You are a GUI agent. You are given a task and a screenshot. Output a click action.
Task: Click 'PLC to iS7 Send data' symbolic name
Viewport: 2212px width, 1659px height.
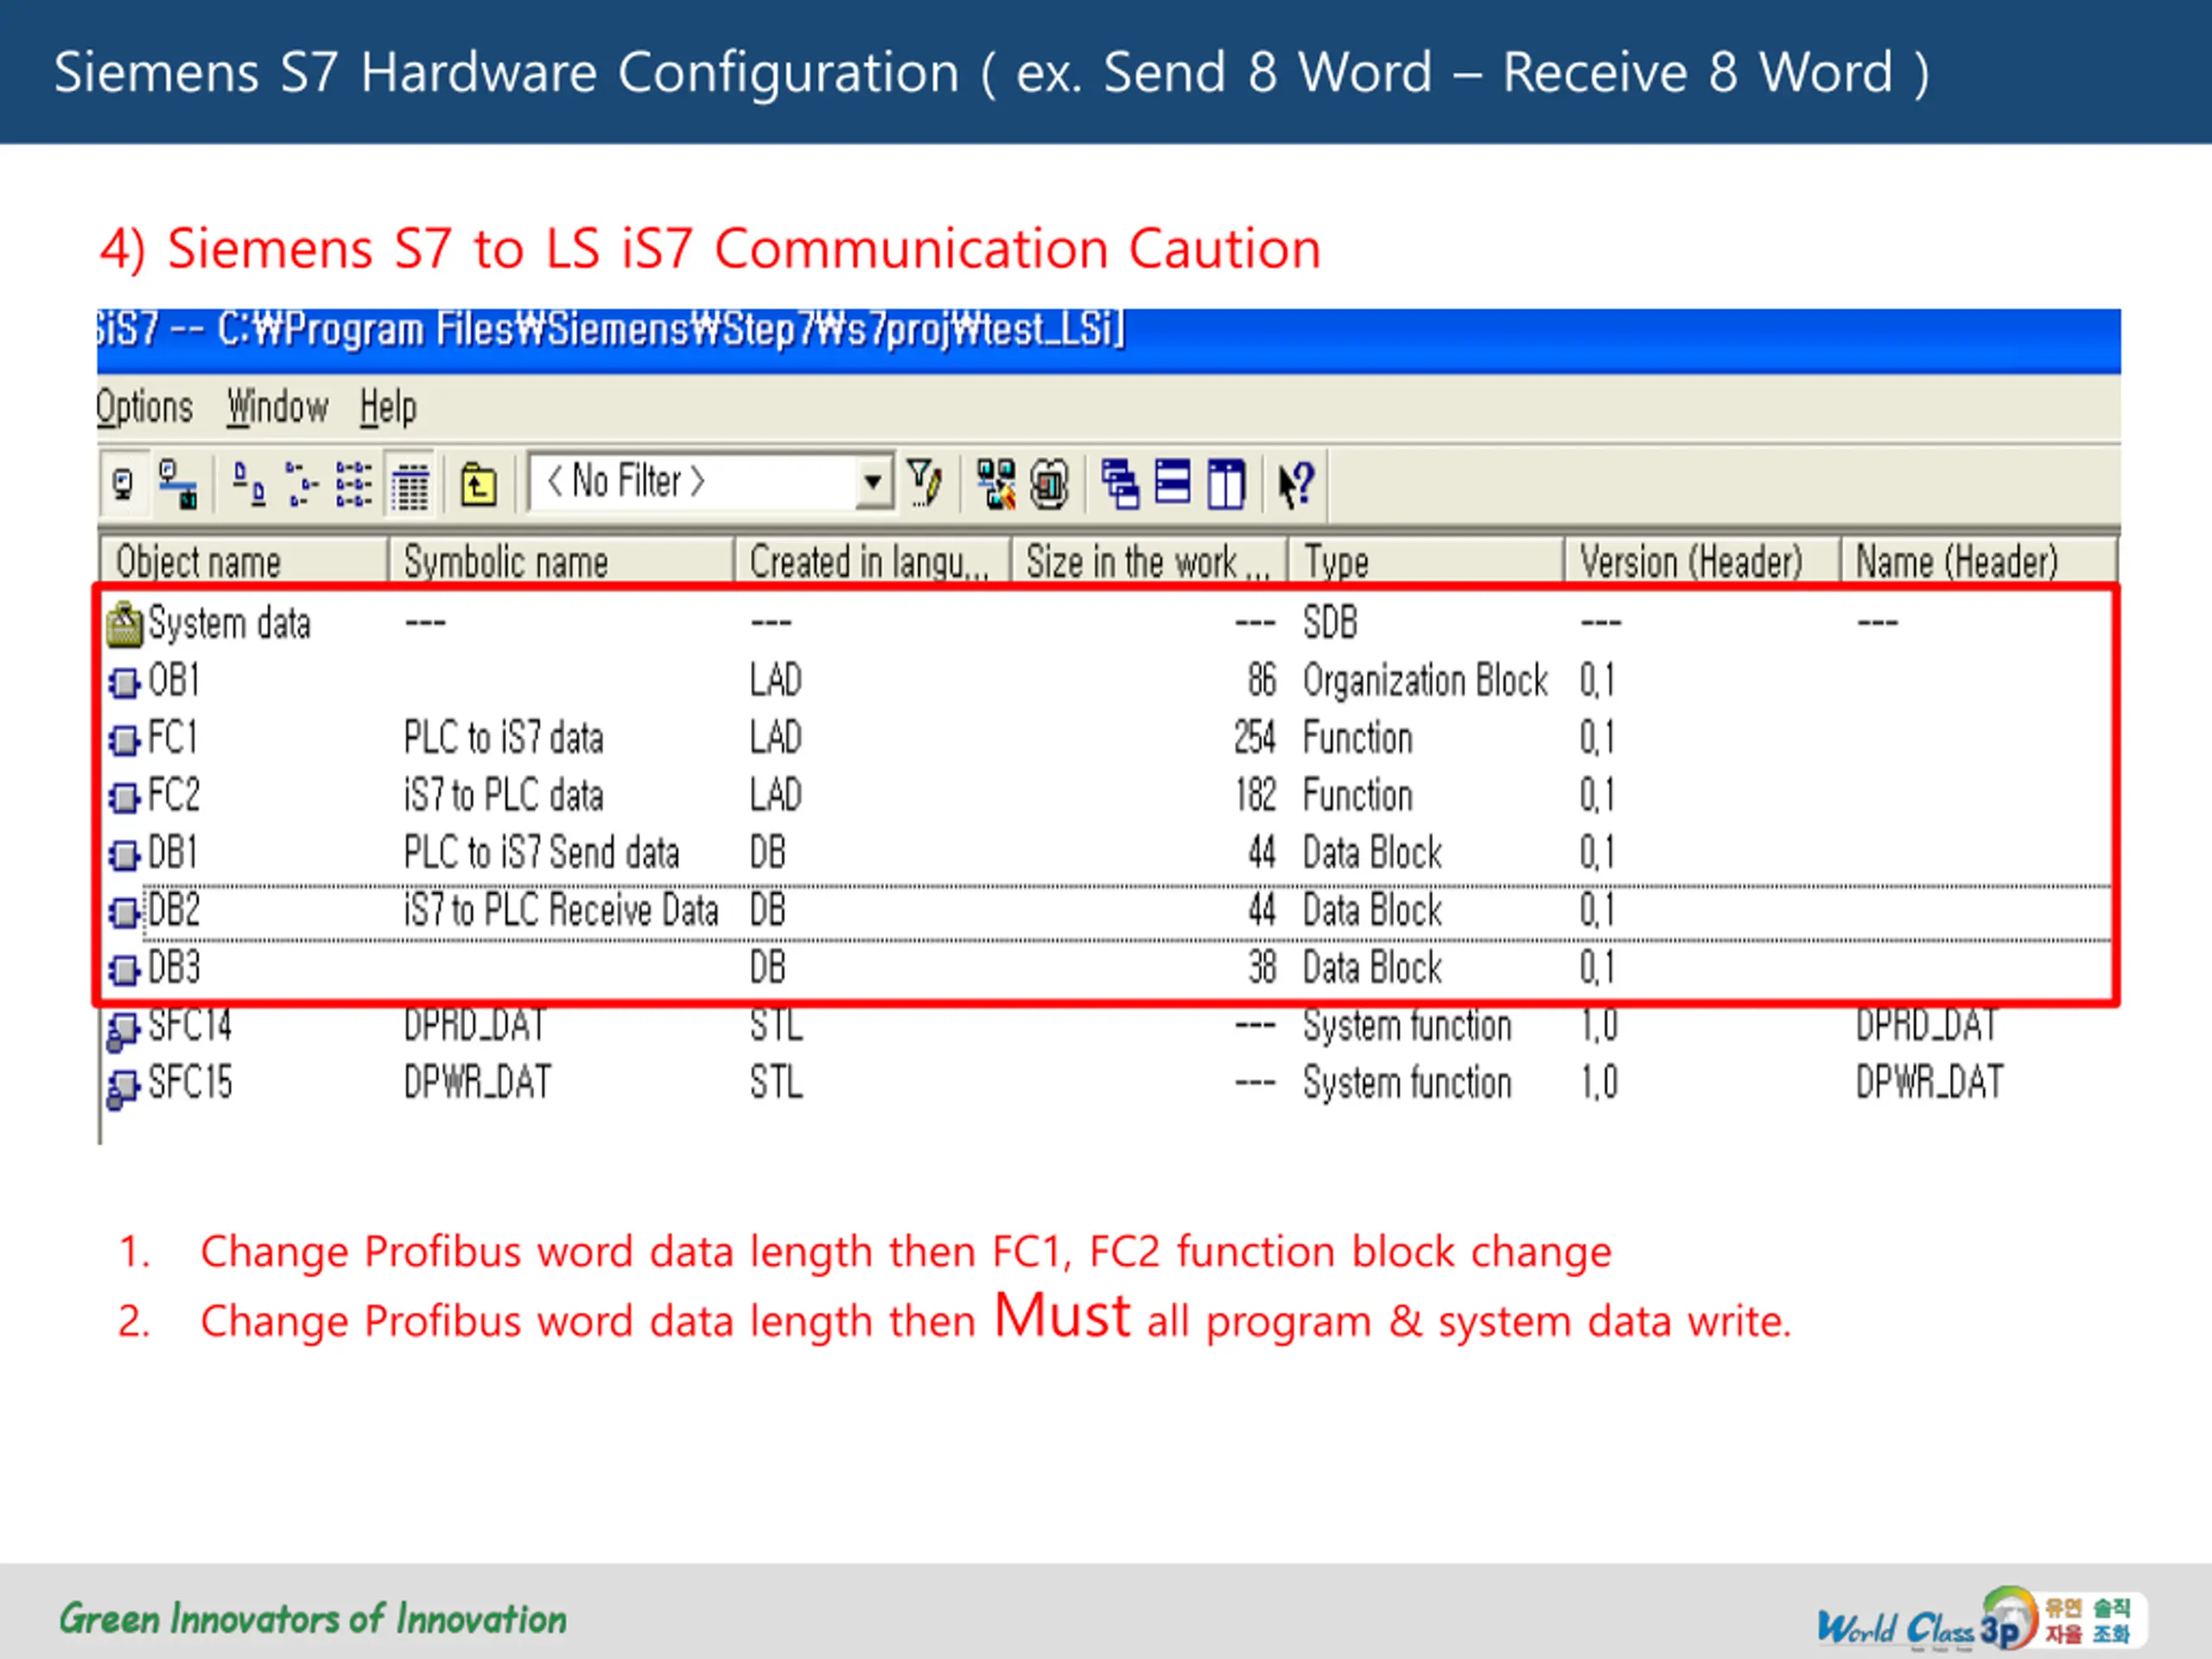click(541, 853)
